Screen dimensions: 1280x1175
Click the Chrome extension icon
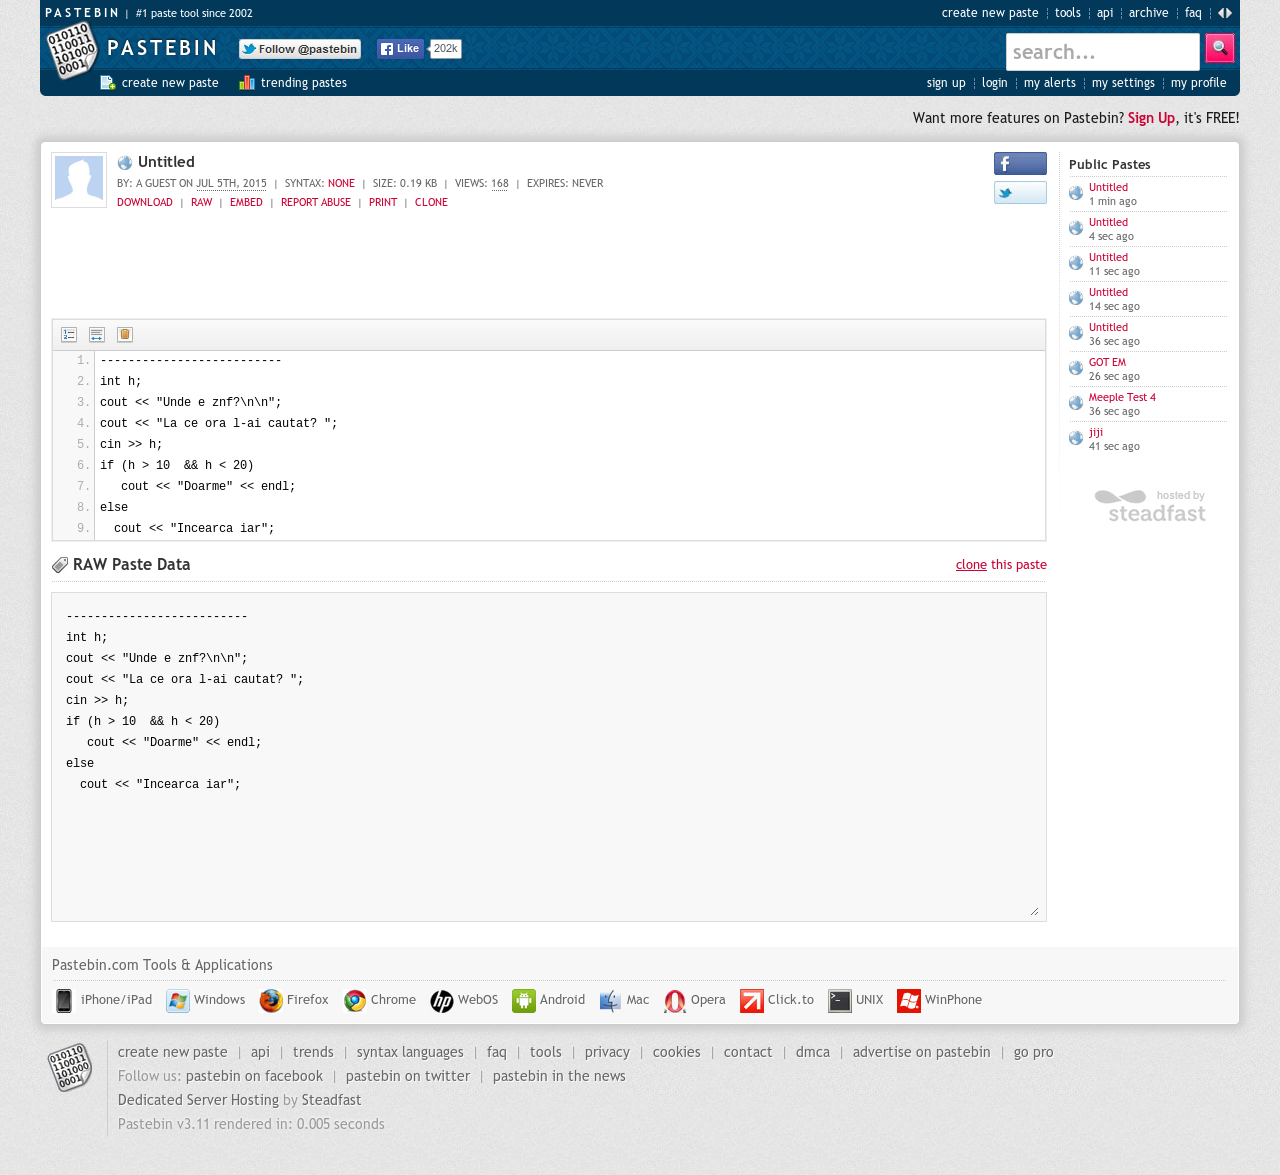[x=355, y=1001]
